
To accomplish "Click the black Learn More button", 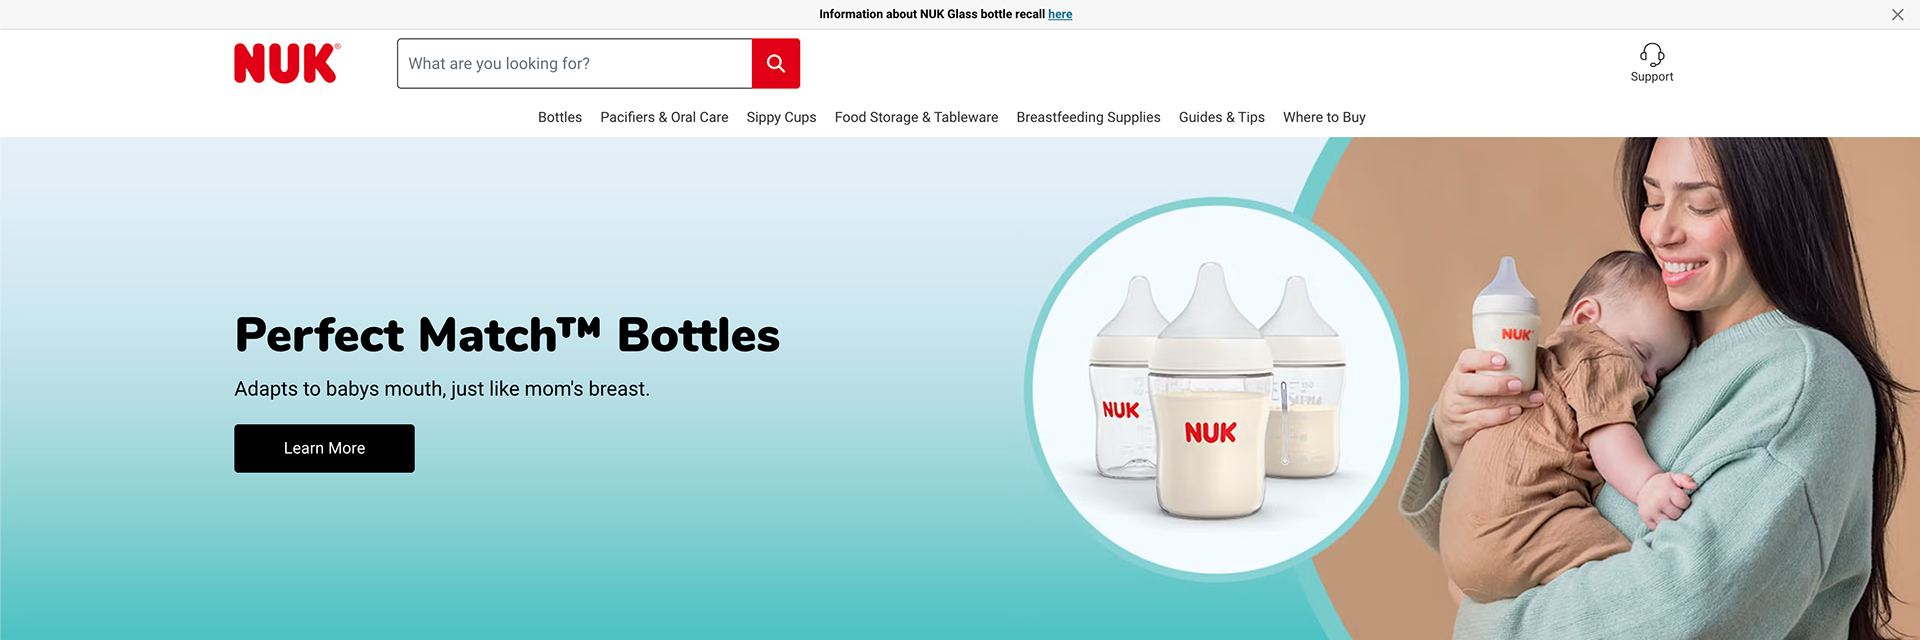I will tap(324, 448).
